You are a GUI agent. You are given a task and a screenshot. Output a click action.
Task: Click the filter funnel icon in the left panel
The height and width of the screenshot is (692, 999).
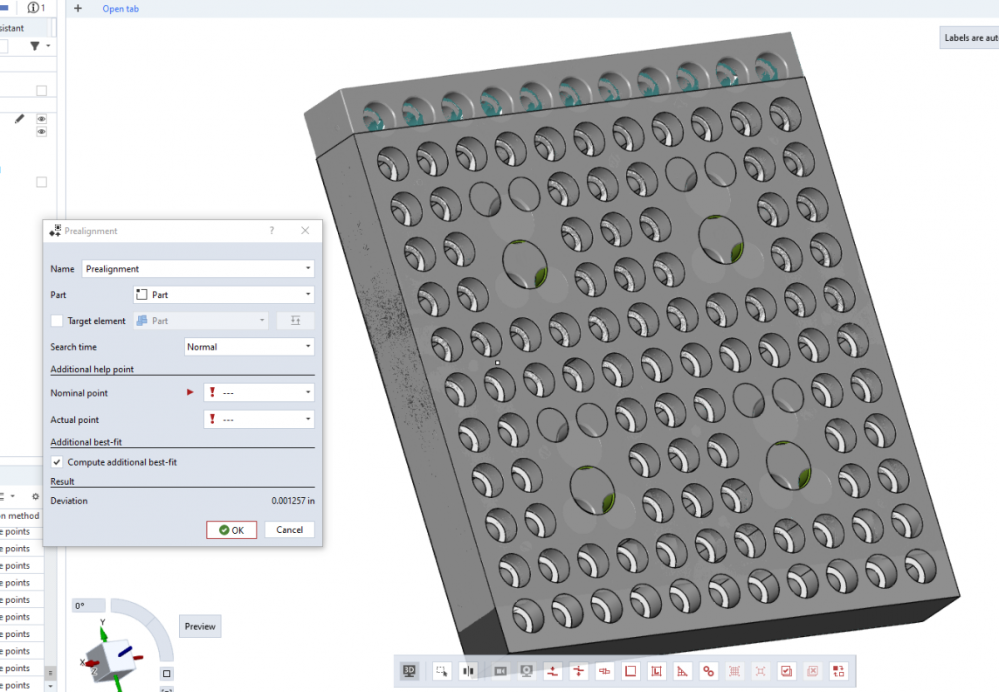(35, 46)
